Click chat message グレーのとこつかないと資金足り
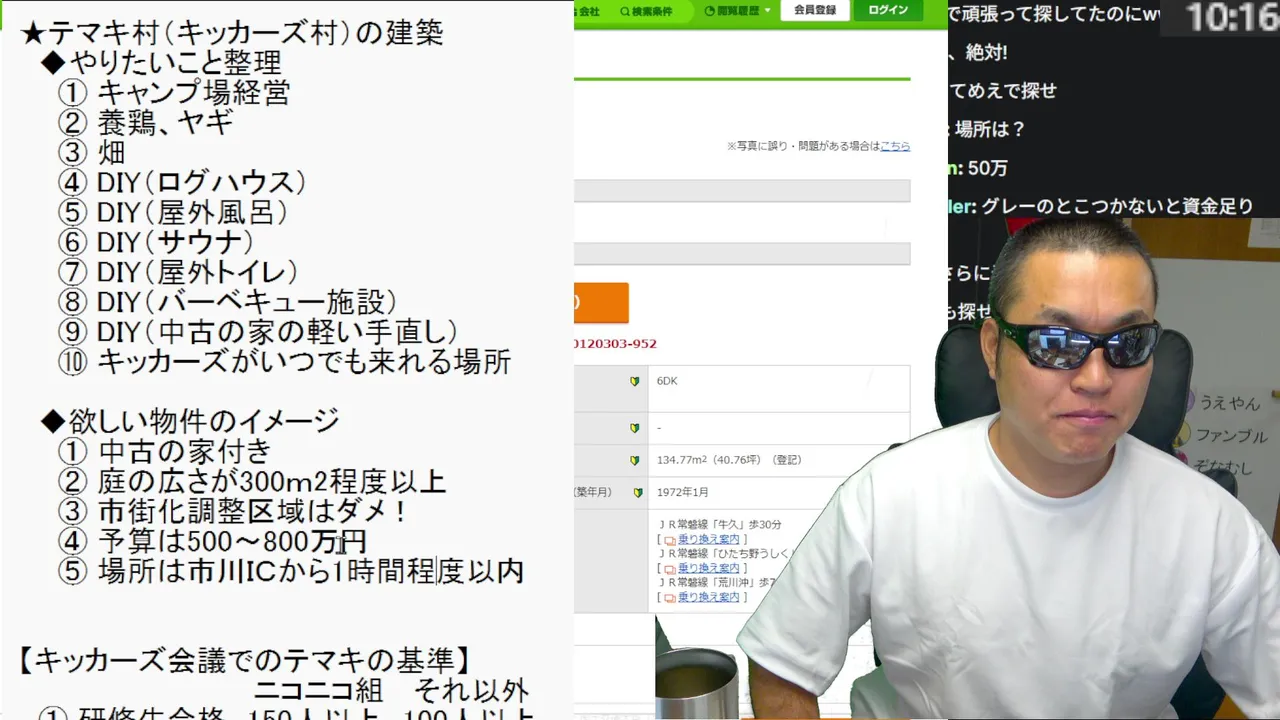Viewport: 1280px width, 720px height. [1117, 206]
